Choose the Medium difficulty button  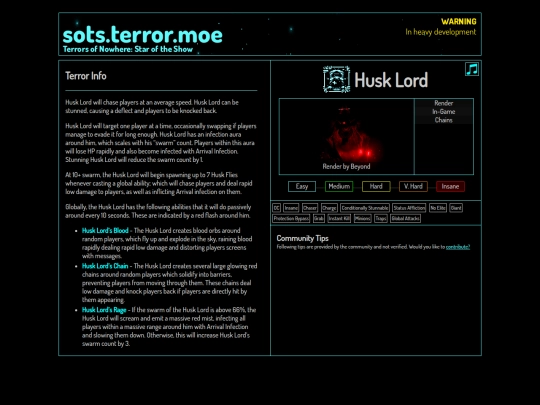coord(339,186)
